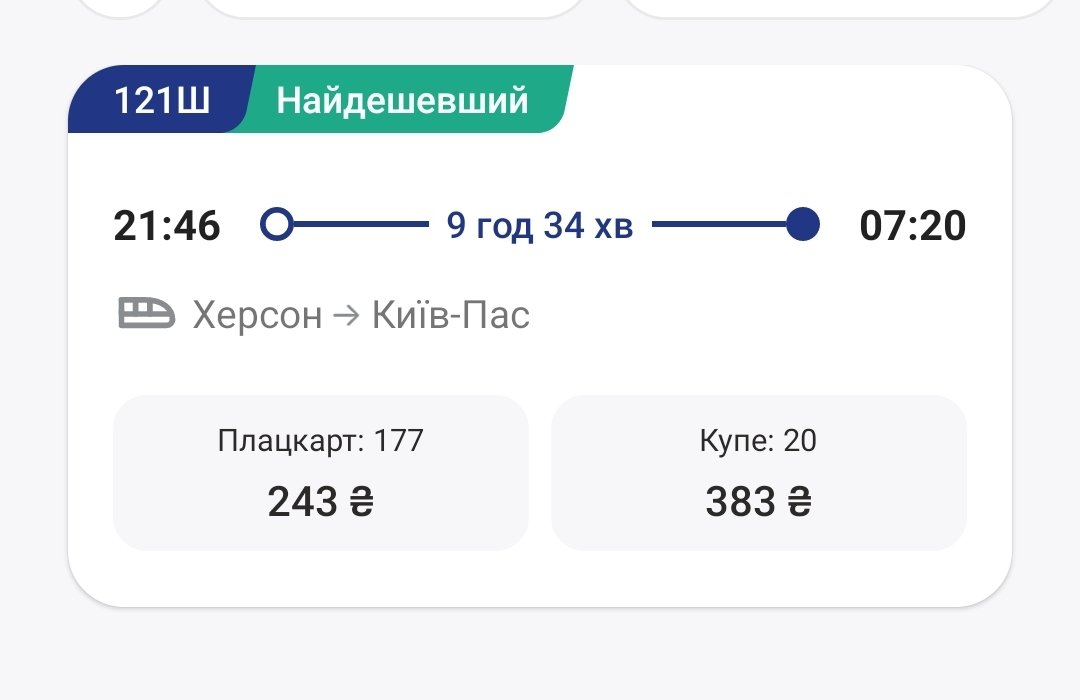Tap the Київ-Пас station name
The width and height of the screenshot is (1080, 700).
click(x=450, y=316)
